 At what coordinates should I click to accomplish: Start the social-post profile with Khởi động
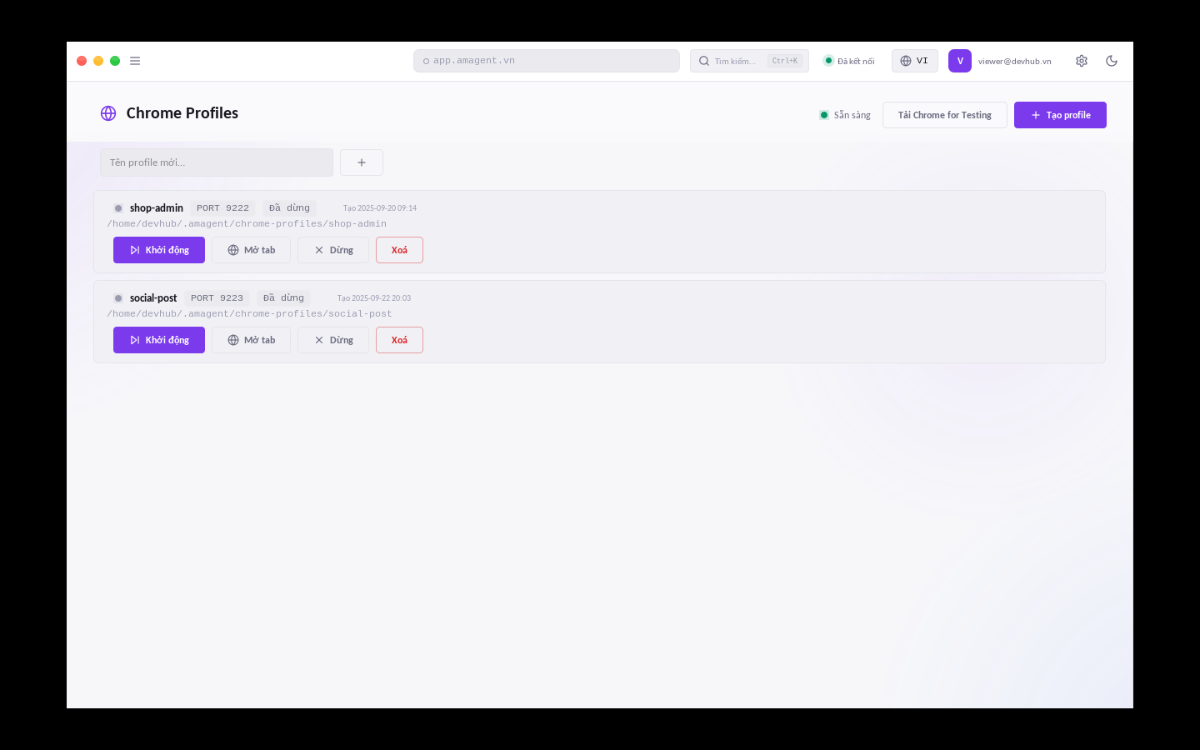point(159,340)
